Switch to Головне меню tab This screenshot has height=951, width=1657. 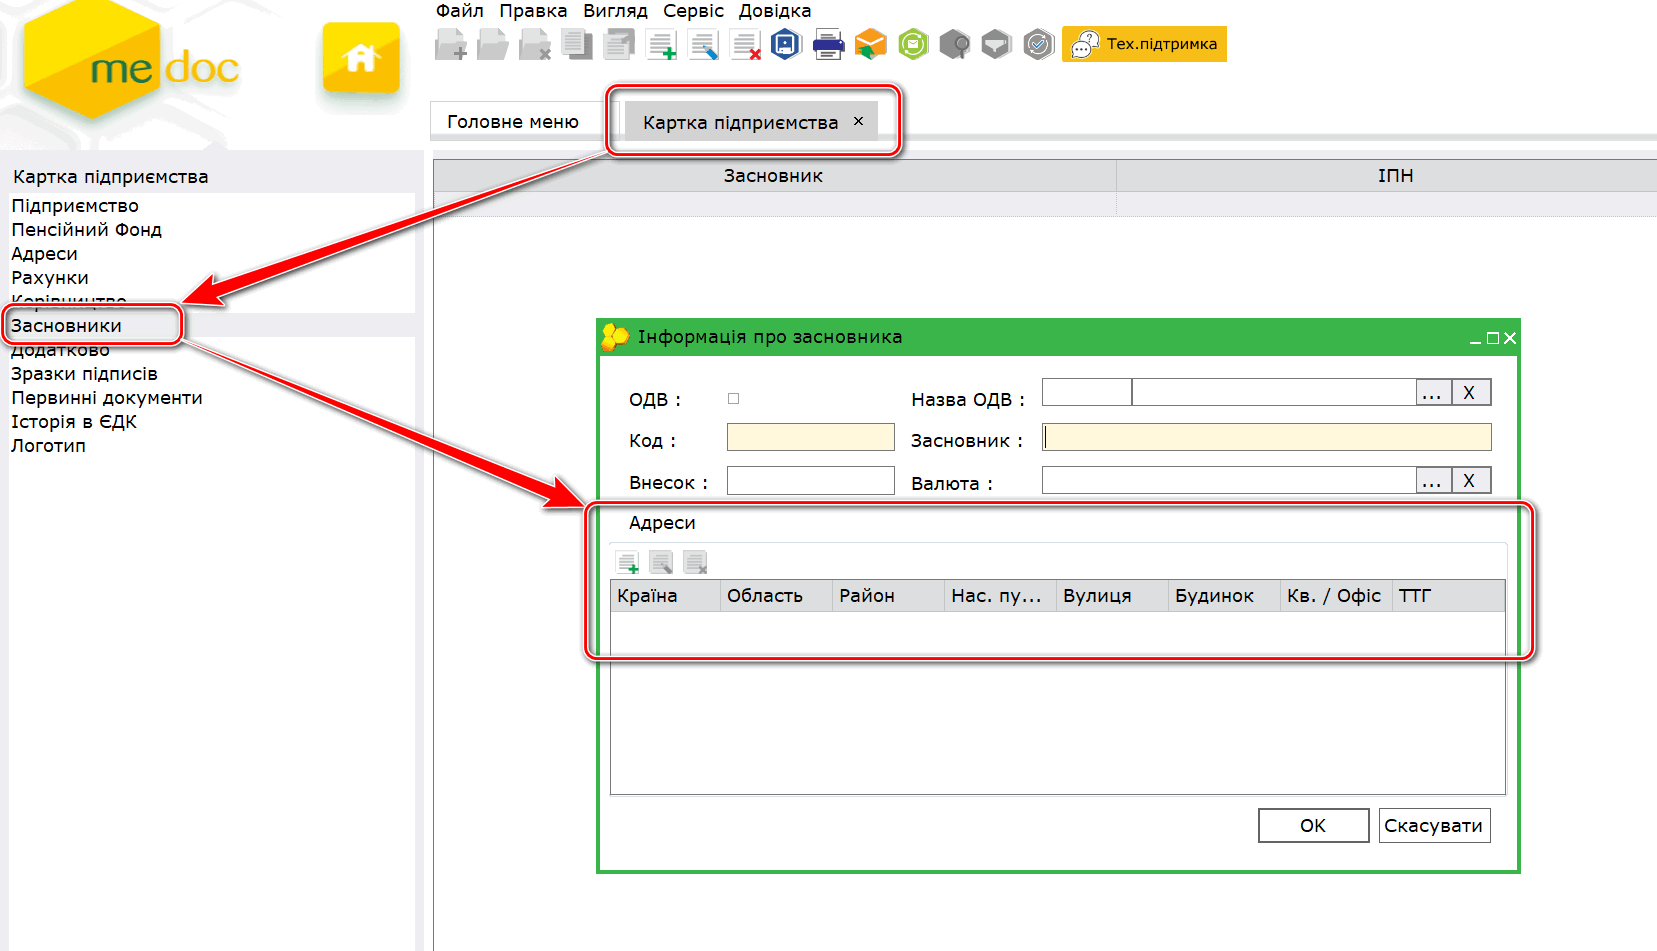tap(512, 122)
